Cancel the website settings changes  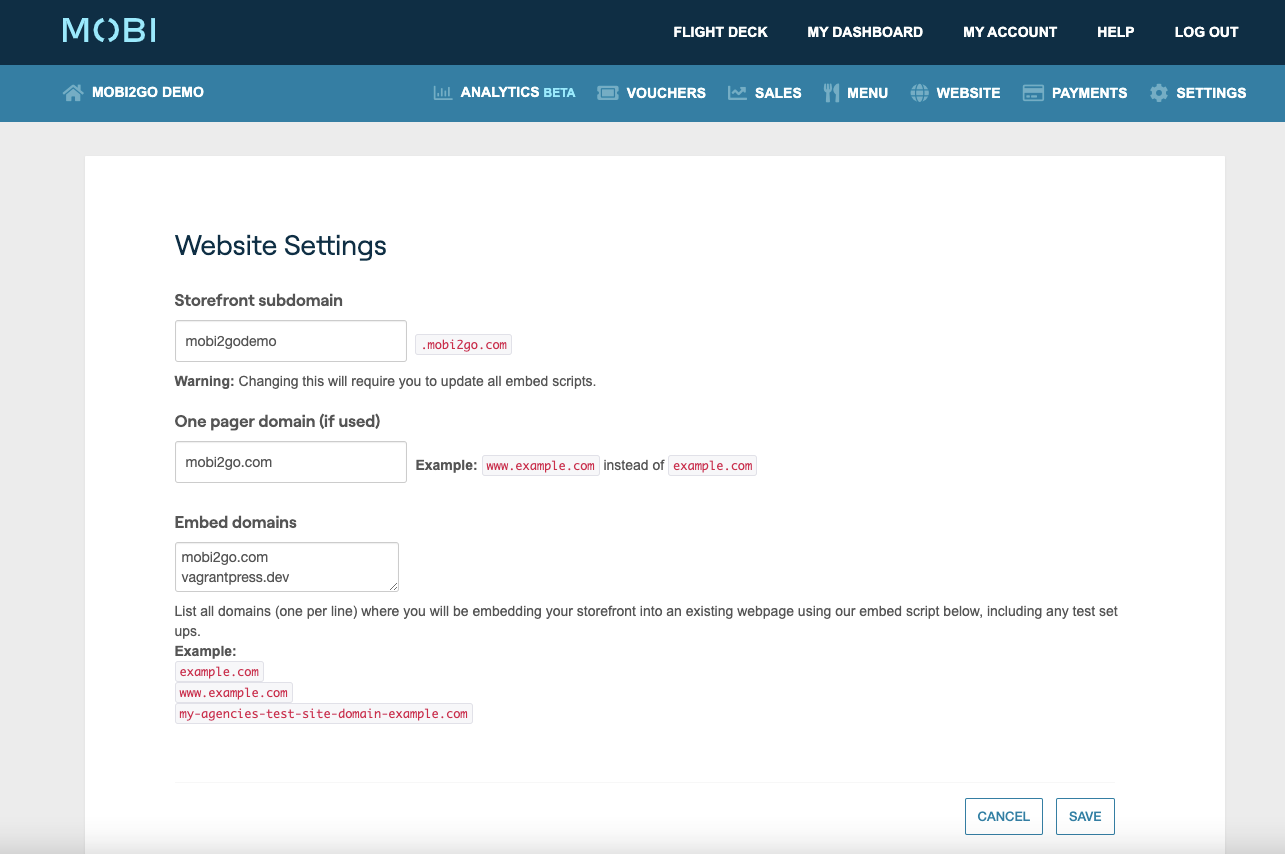pyautogui.click(x=1003, y=816)
